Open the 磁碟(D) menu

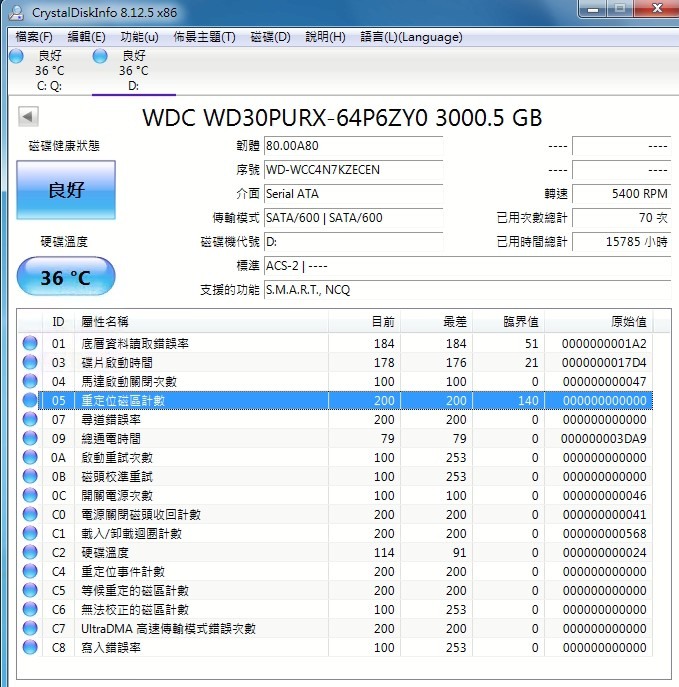(270, 37)
